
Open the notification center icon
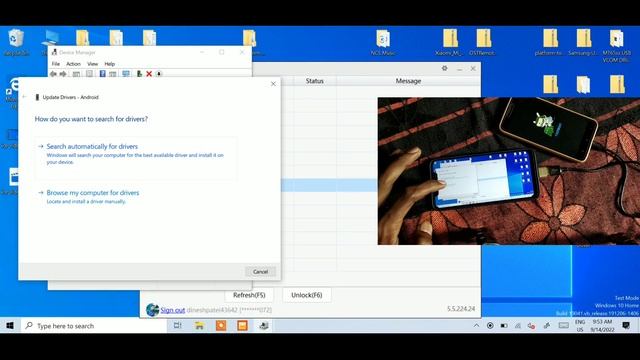pyautogui.click(x=626, y=326)
